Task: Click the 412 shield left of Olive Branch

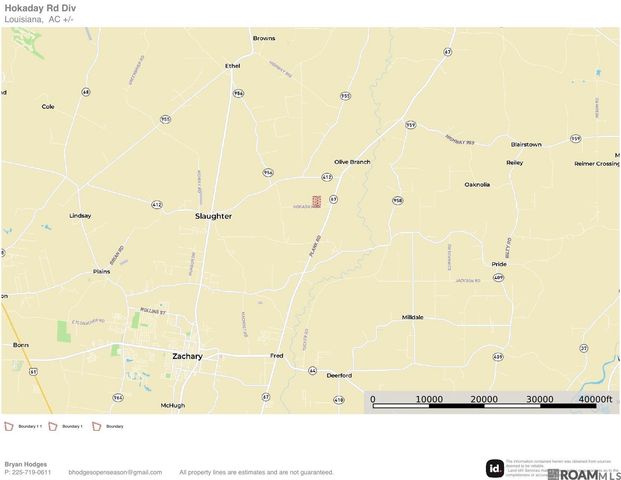Action: click(x=326, y=177)
